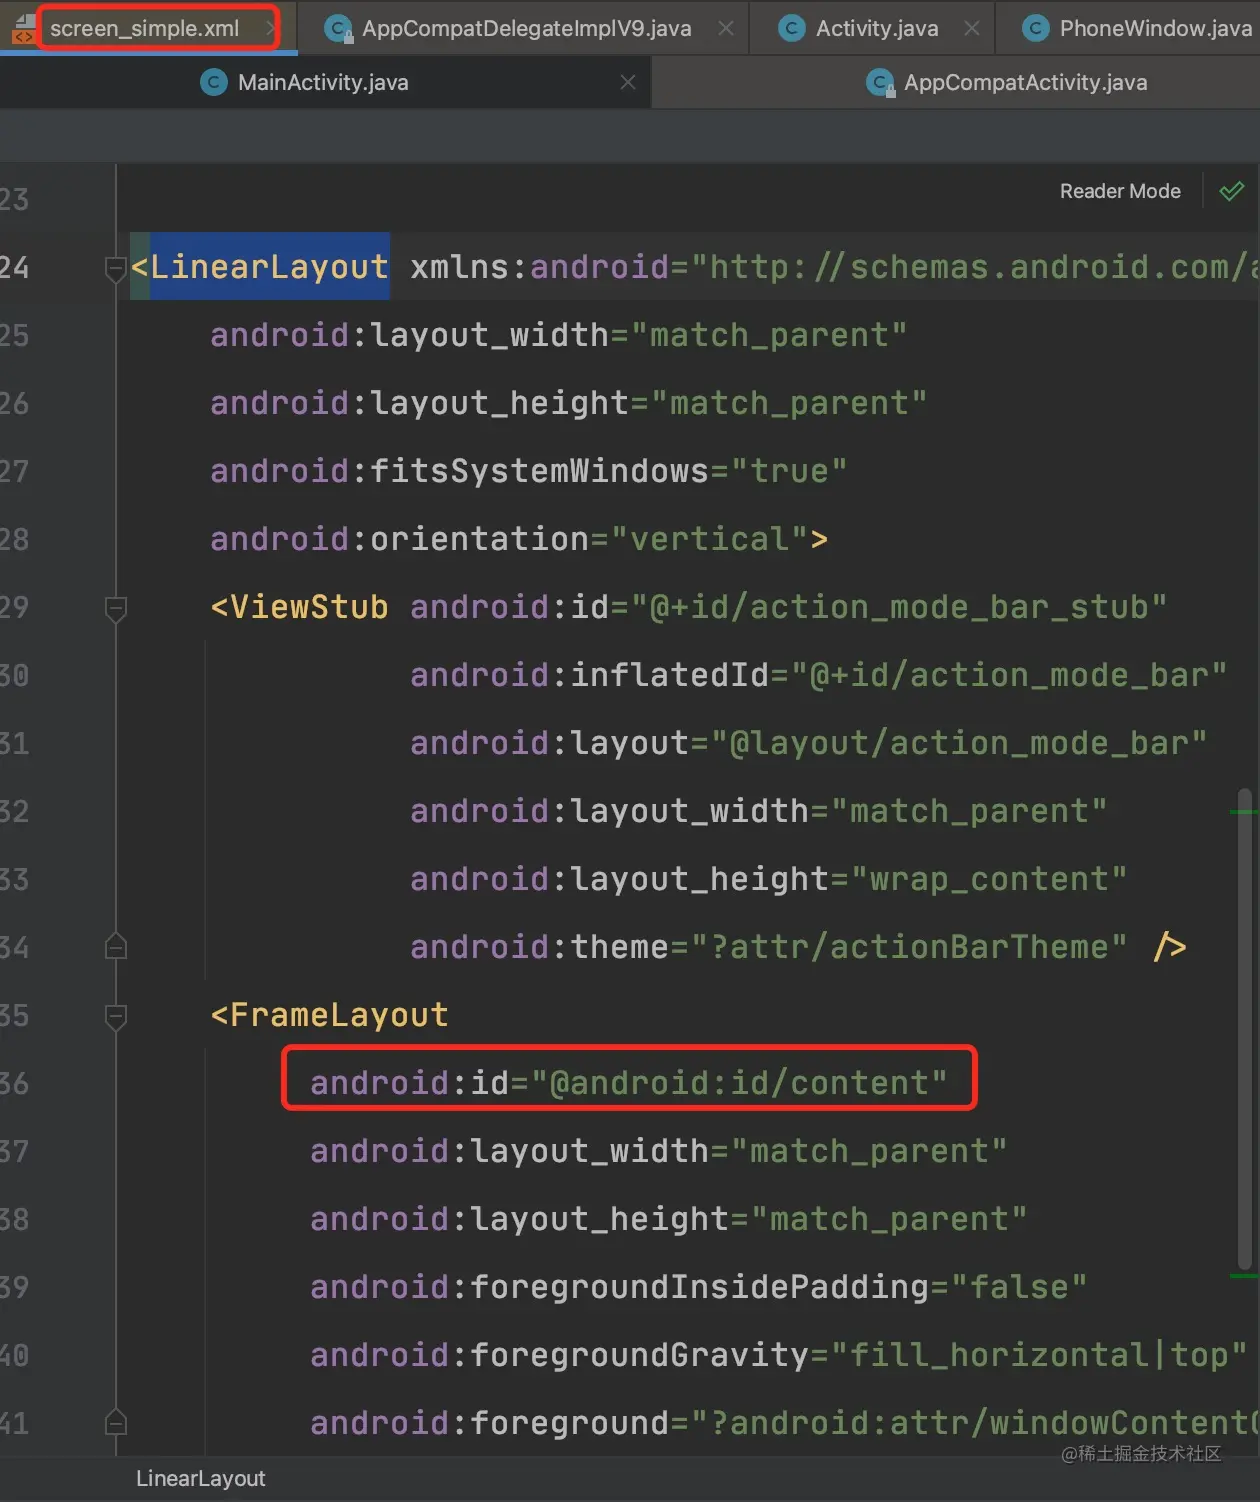The width and height of the screenshot is (1260, 1502).
Task: Click the editor vertical scrollbar thumb
Action: click(x=1245, y=1030)
